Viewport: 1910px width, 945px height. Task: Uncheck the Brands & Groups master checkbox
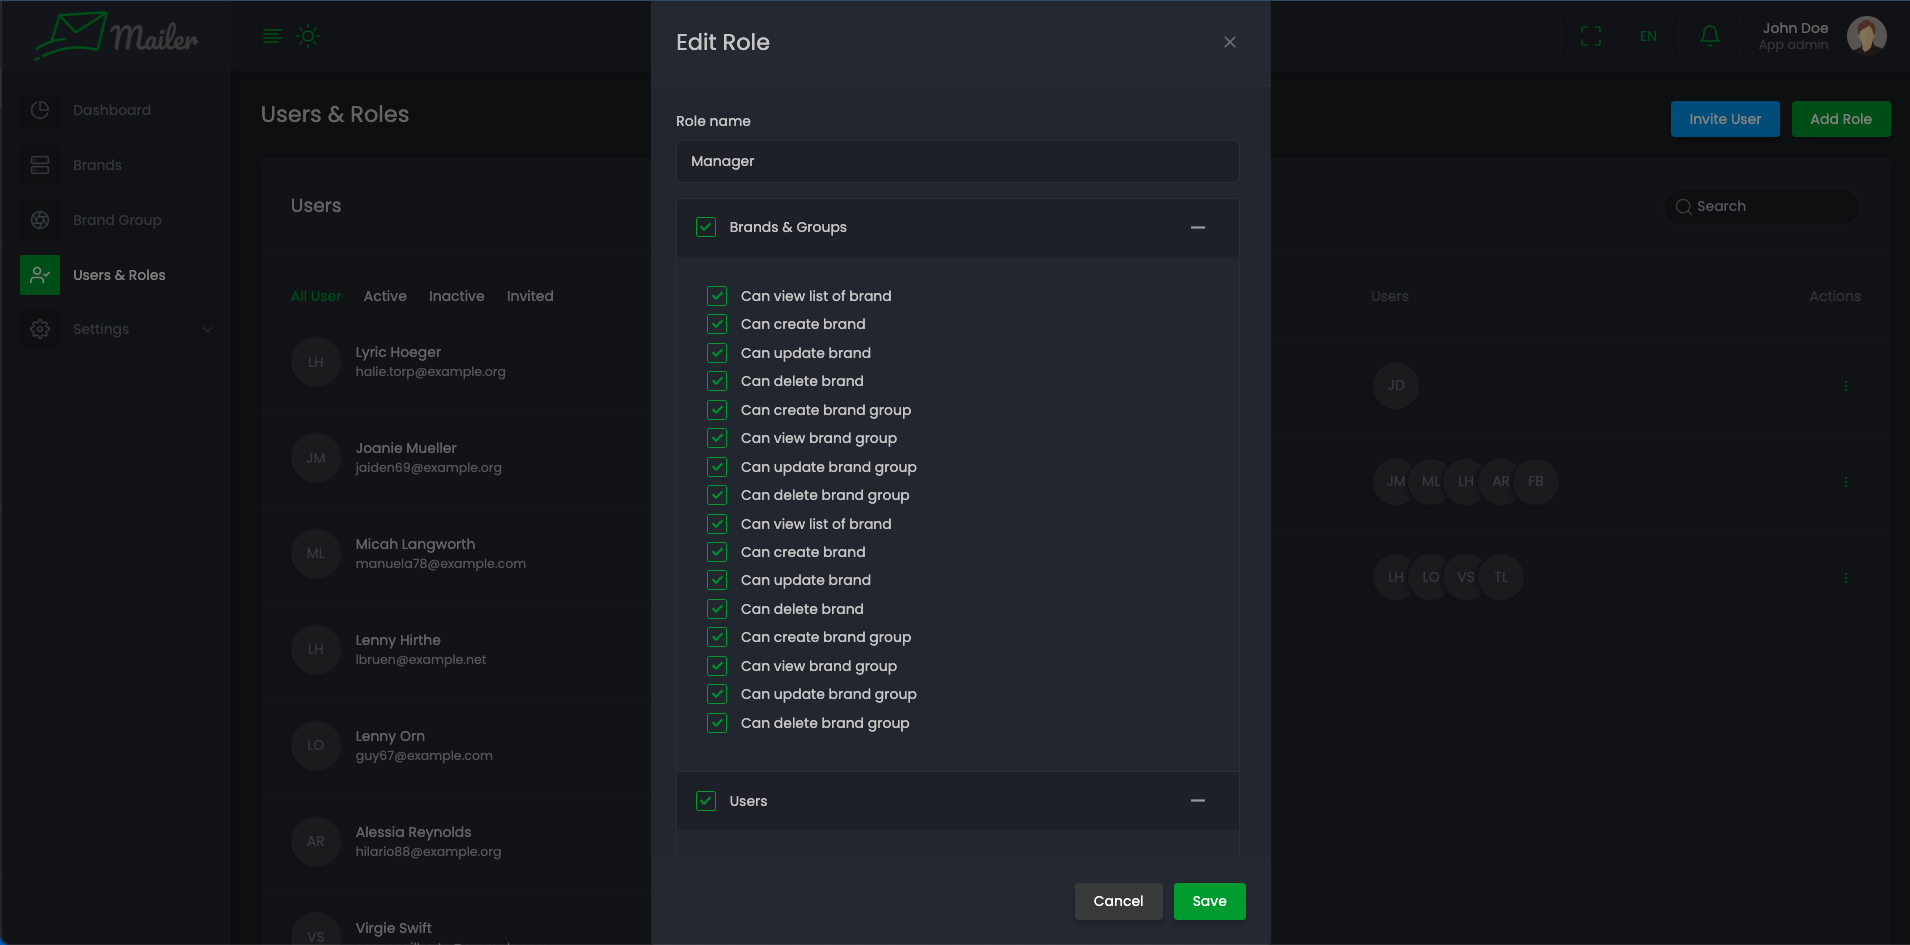pos(706,227)
